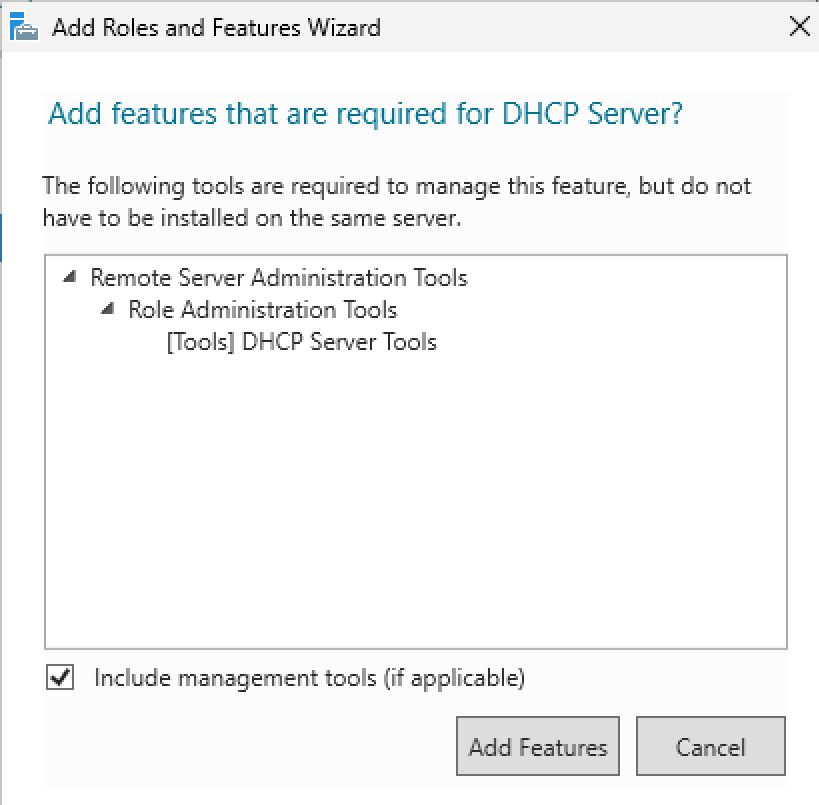Click the wizard icon in the title bar
Screen dimensions: 819x805
tap(24, 27)
